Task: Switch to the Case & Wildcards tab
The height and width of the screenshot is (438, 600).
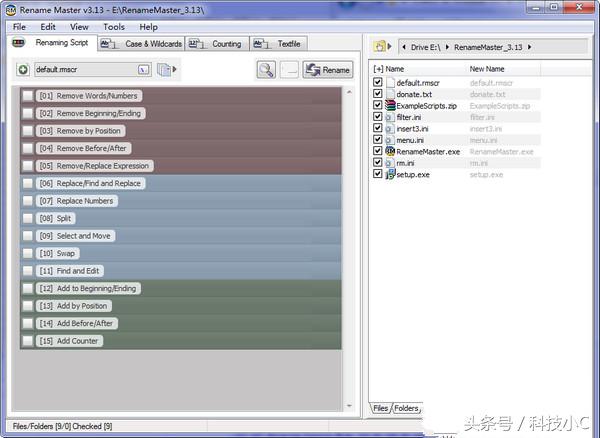Action: [141, 44]
